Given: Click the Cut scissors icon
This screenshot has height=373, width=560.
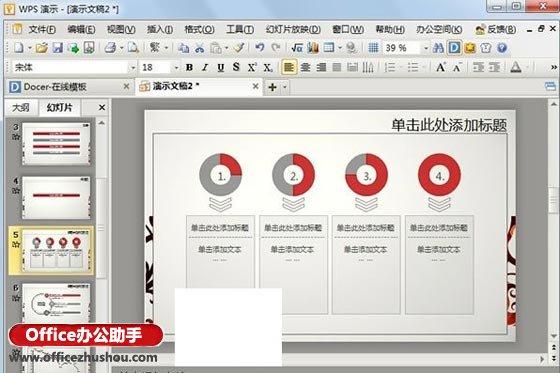Looking at the screenshot, I should point(200,48).
